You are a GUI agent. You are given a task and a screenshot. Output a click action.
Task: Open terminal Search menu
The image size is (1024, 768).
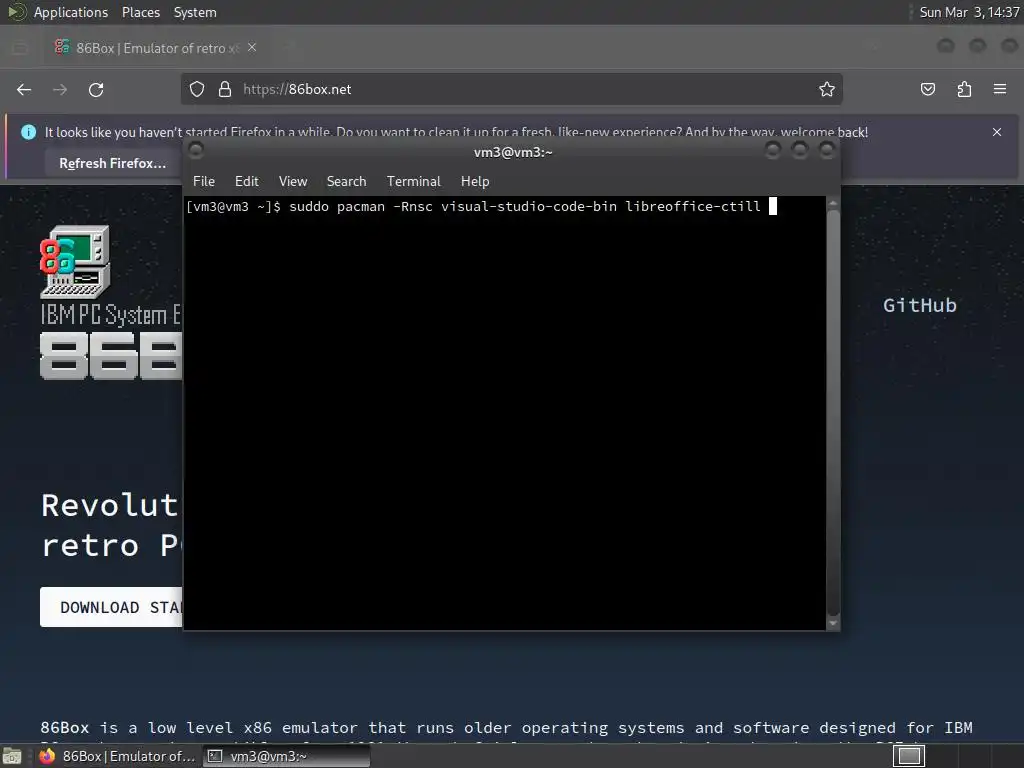pyautogui.click(x=346, y=181)
